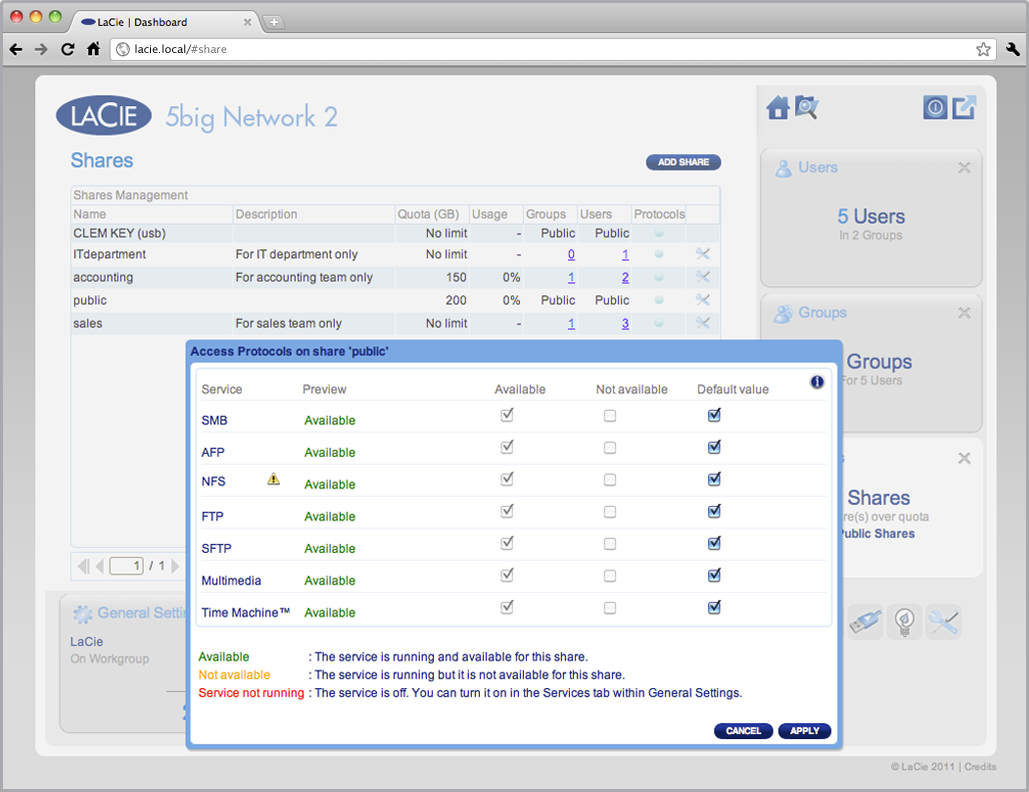Screen dimensions: 1029x792
Task: Close the Users widget
Action: click(964, 168)
